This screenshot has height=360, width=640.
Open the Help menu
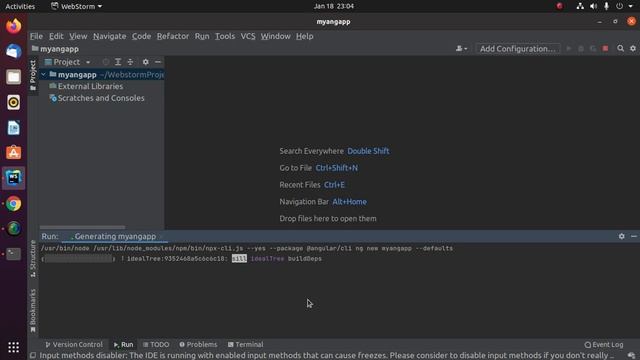click(x=304, y=36)
